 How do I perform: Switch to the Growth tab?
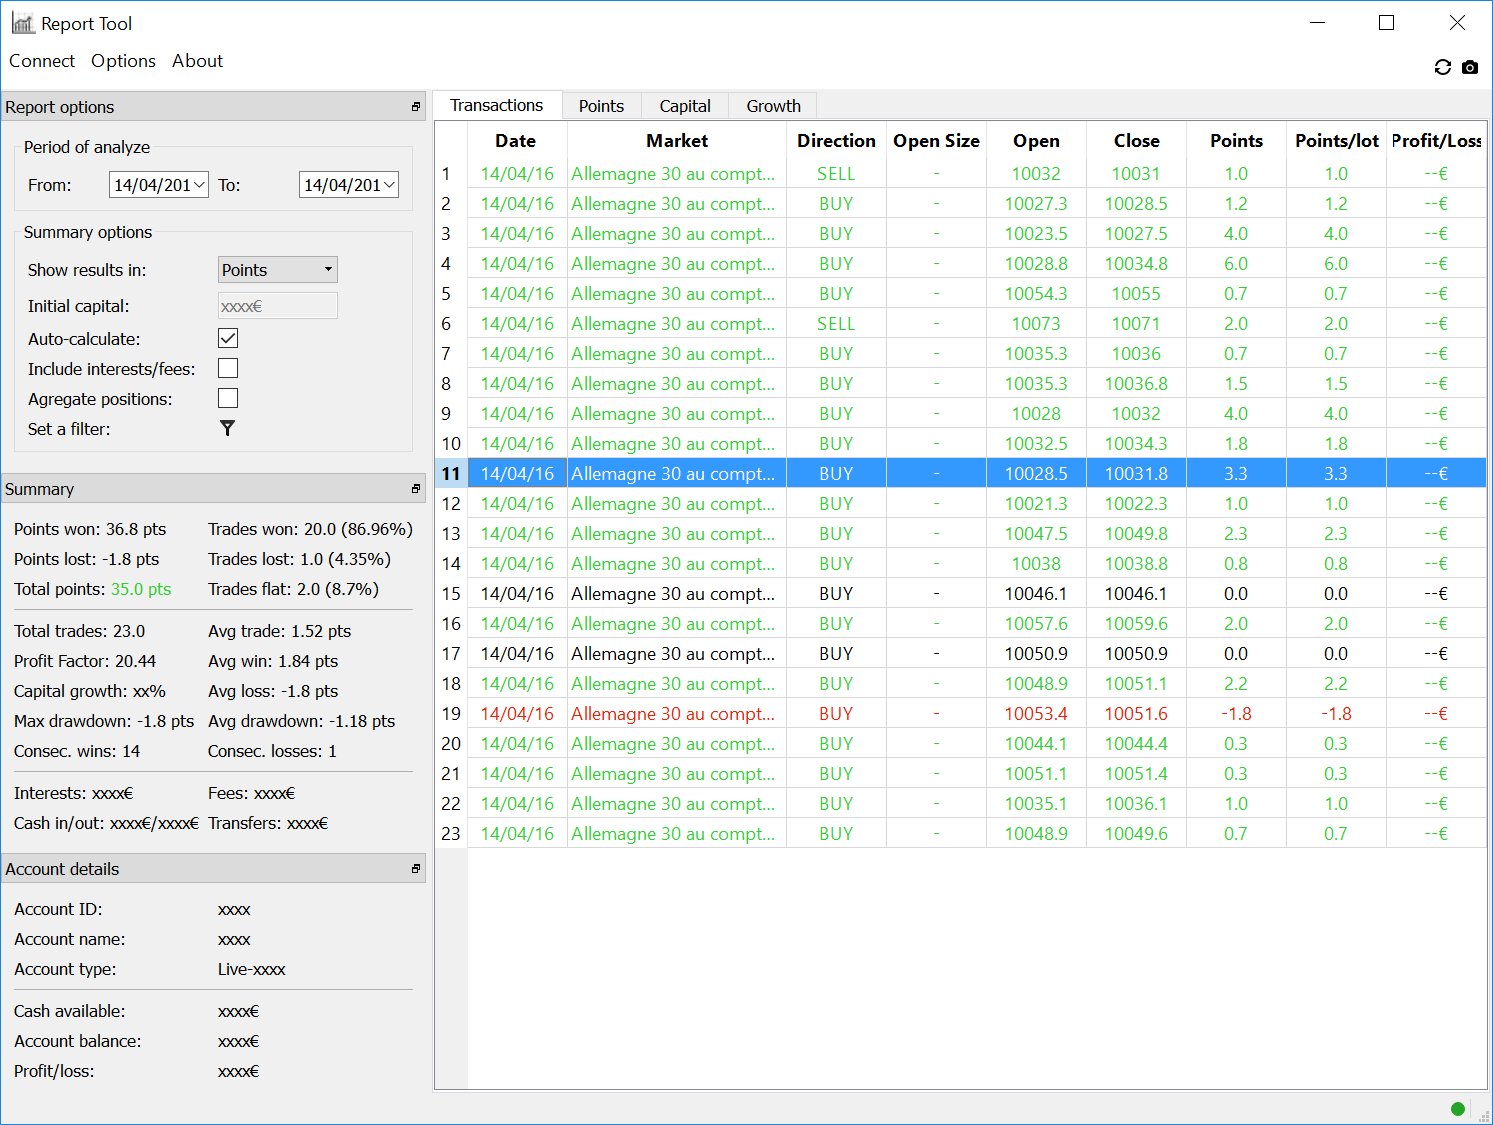click(773, 106)
